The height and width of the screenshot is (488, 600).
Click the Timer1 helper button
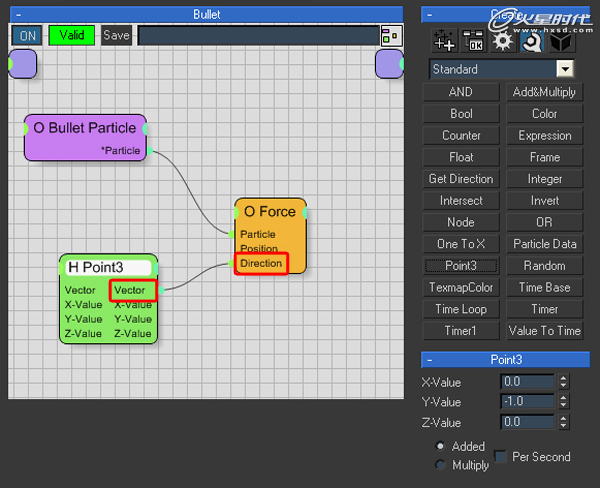click(461, 331)
